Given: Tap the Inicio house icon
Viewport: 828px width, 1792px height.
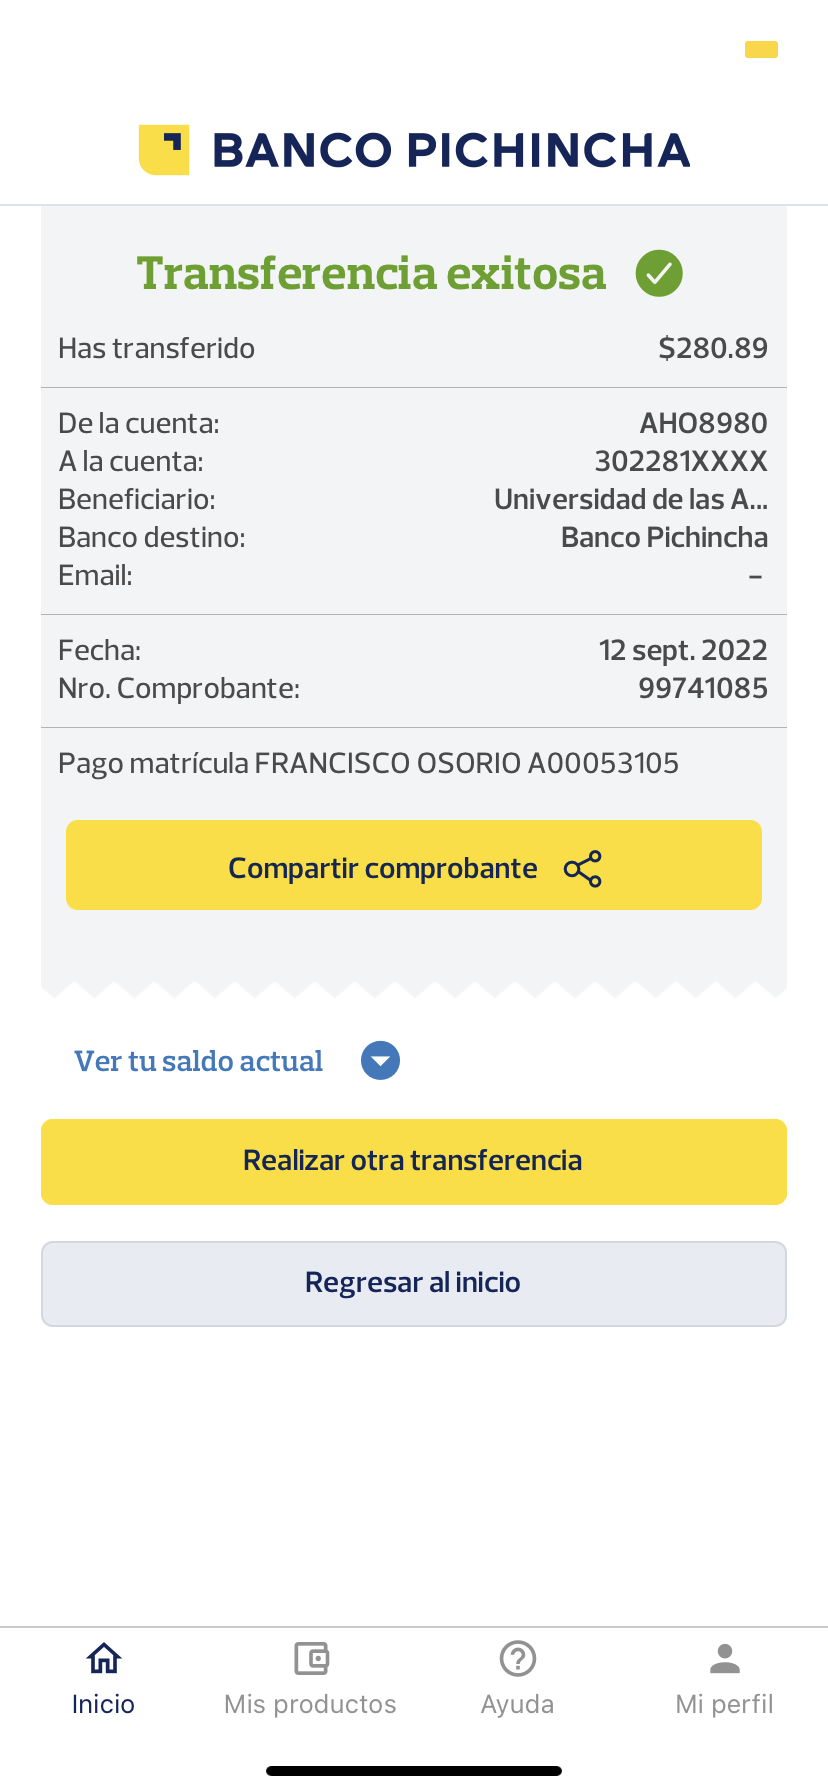Looking at the screenshot, I should pyautogui.click(x=104, y=1658).
